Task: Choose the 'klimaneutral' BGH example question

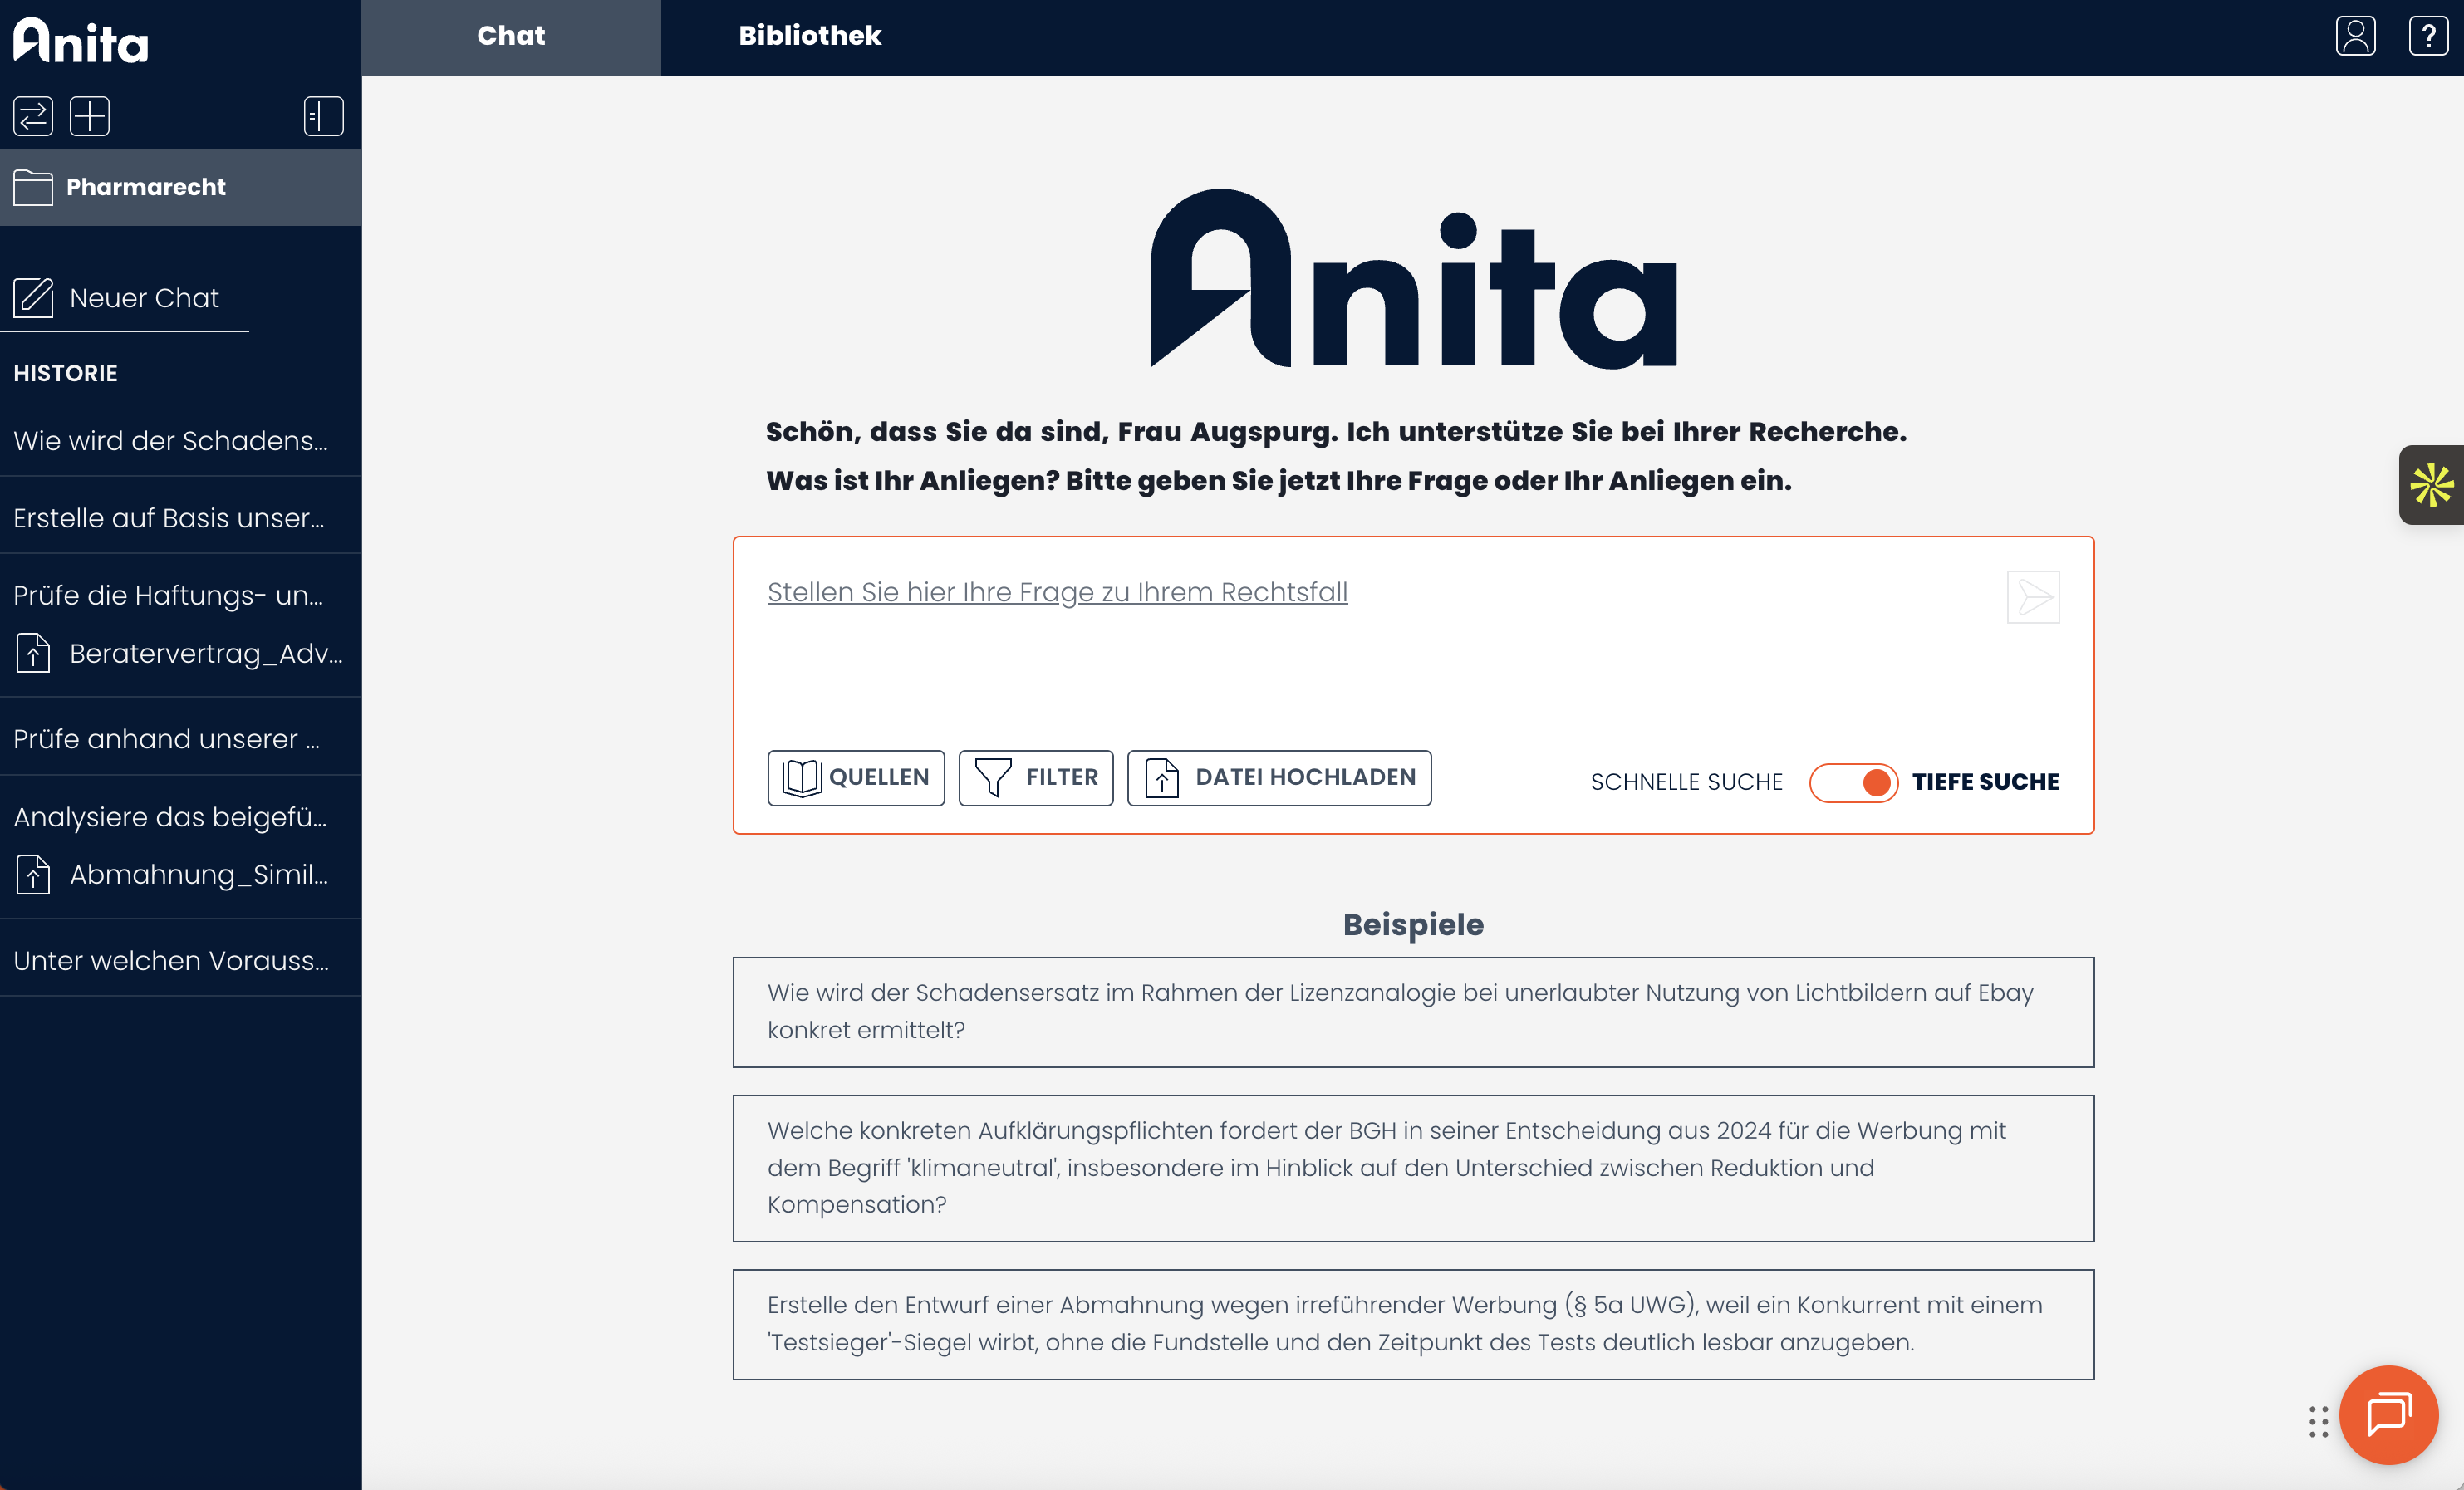Action: (x=1413, y=1168)
